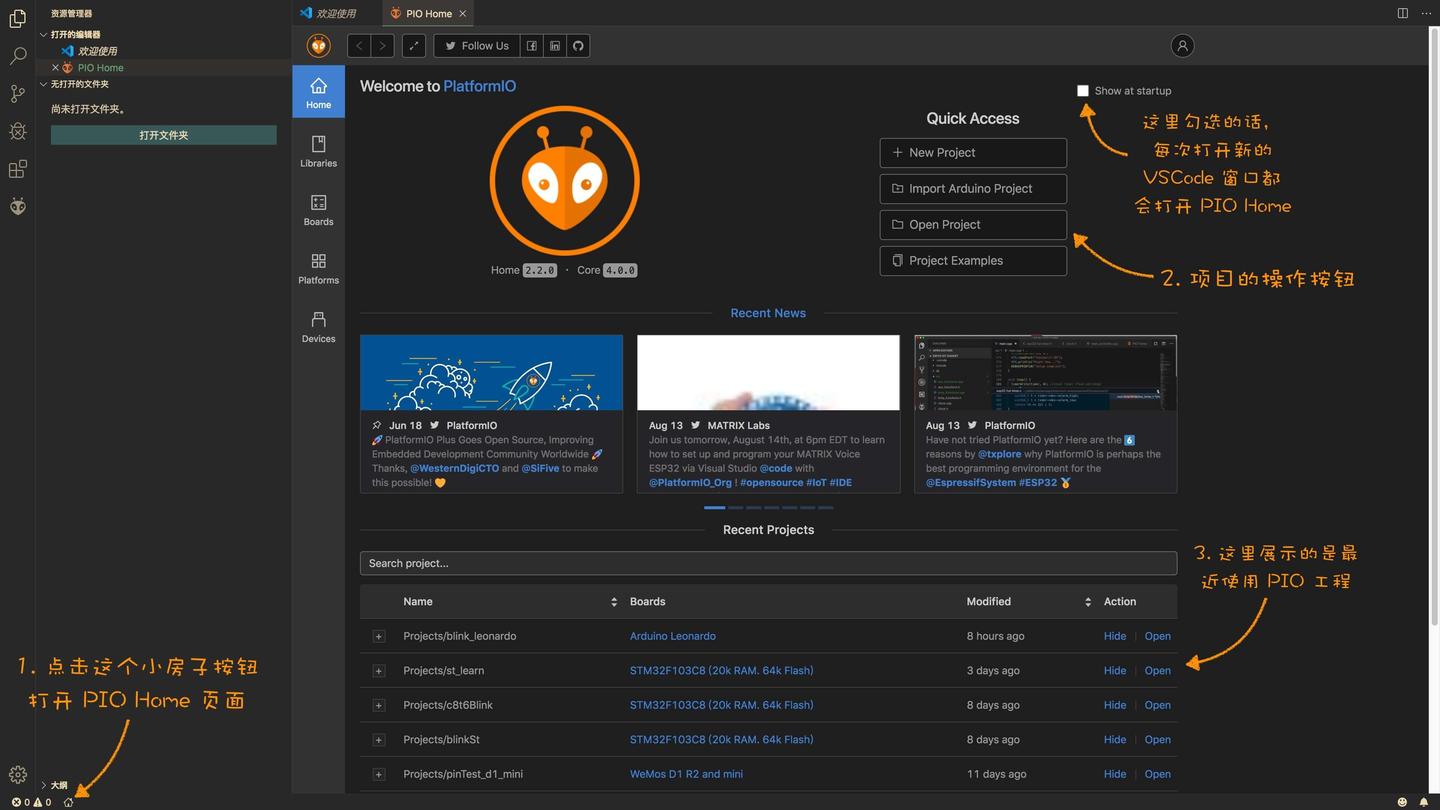This screenshot has width=1440, height=810.
Task: Open the Devices panel in PIO Home
Action: (318, 327)
